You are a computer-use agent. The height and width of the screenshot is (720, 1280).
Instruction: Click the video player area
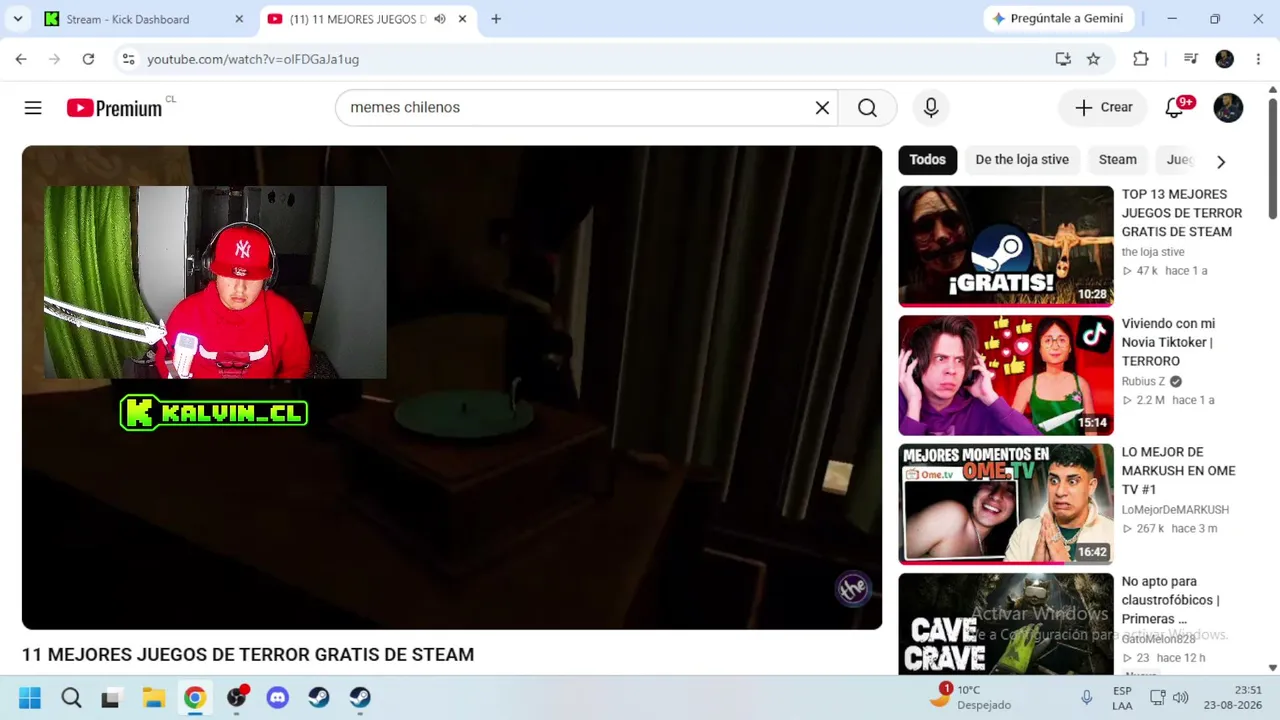452,387
